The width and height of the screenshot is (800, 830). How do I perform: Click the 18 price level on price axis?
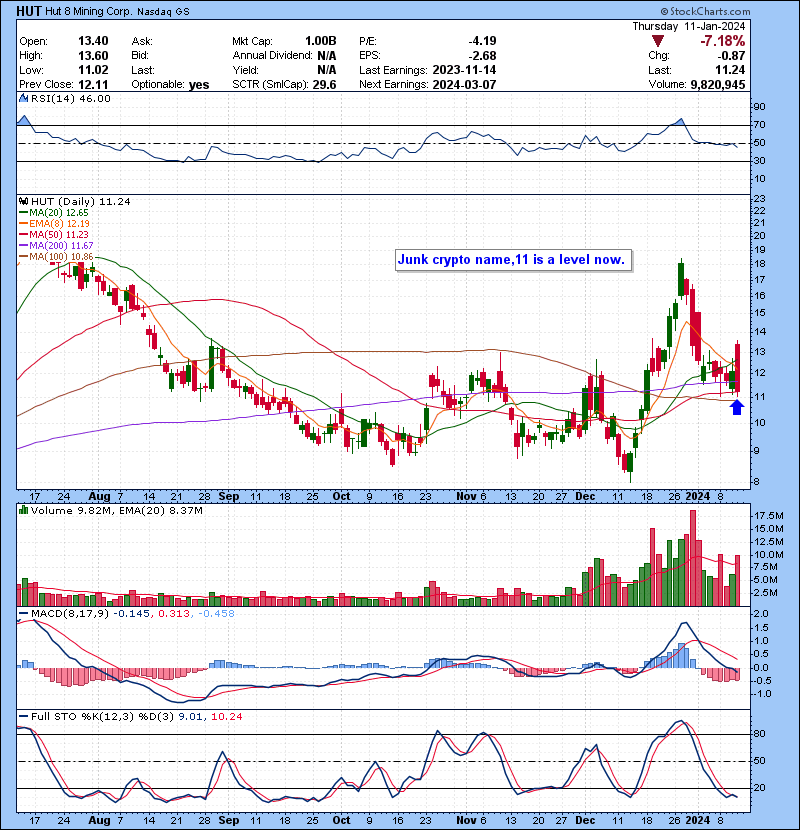pos(759,264)
